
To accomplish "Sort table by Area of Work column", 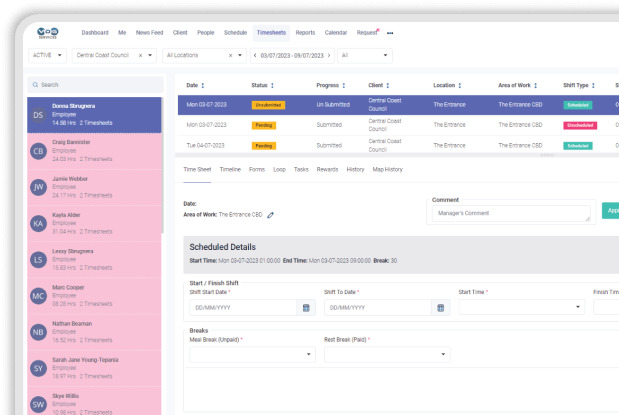I will click(x=536, y=85).
